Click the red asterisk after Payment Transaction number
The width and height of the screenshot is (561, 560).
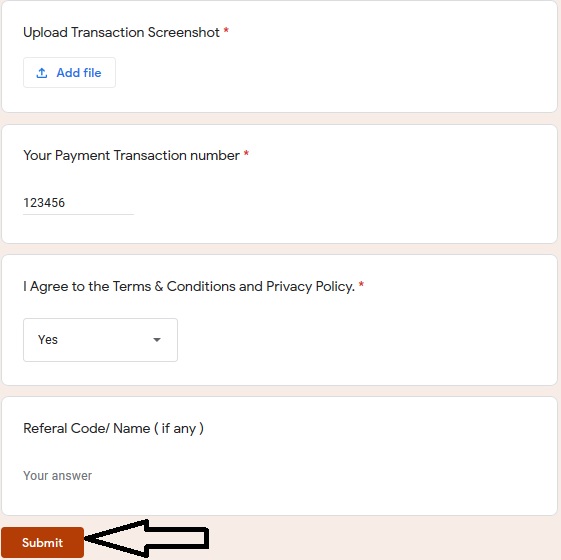246,154
